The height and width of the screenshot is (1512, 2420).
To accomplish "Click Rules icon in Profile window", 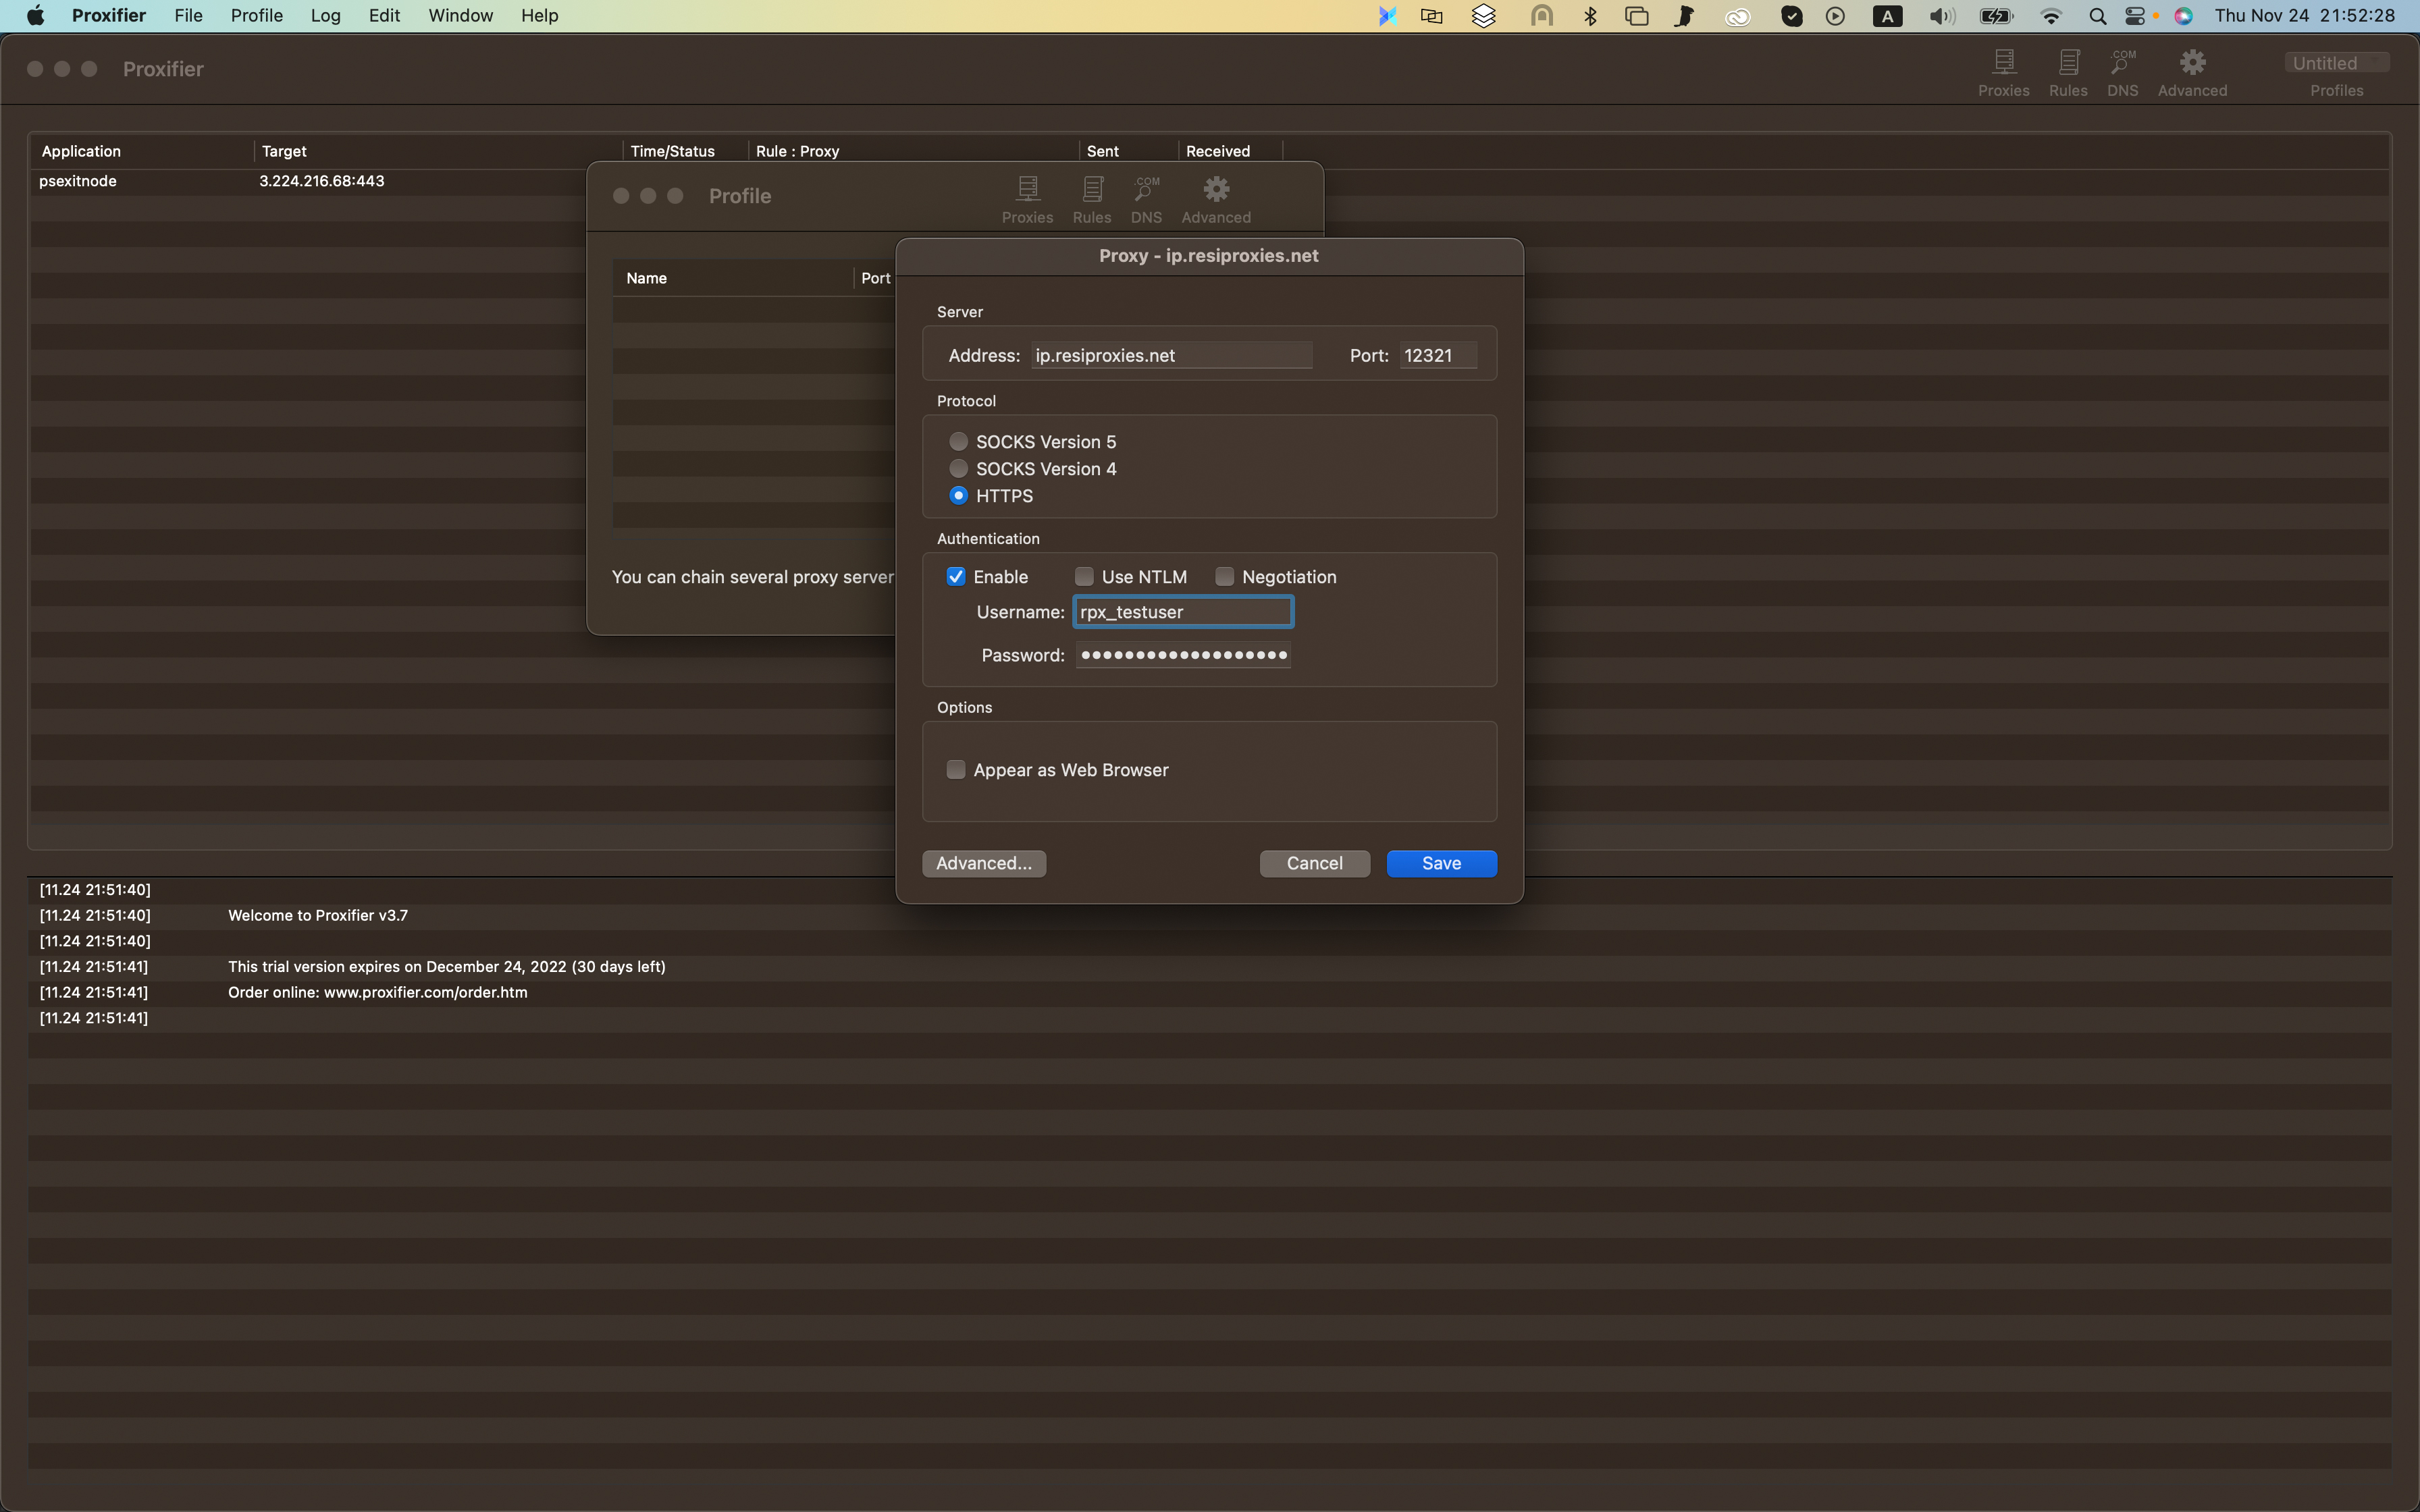I will [1092, 200].
